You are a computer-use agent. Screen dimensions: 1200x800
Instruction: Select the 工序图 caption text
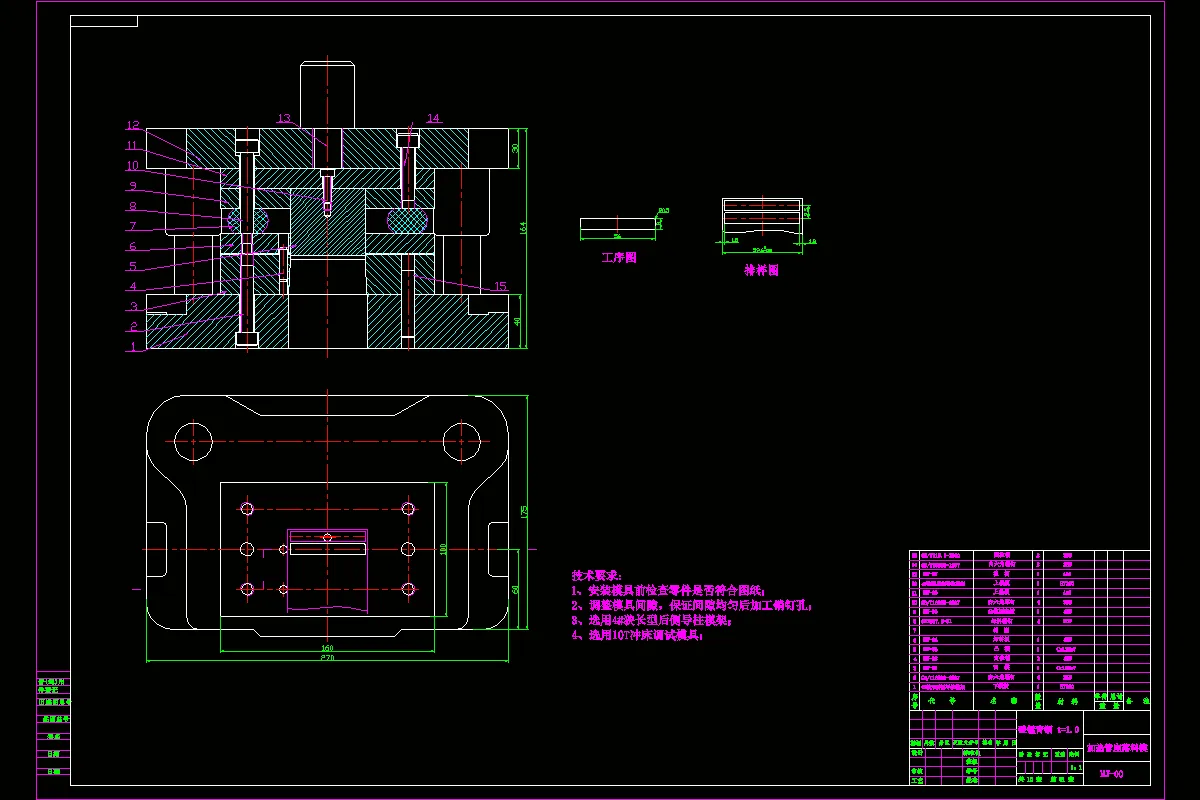(x=618, y=257)
